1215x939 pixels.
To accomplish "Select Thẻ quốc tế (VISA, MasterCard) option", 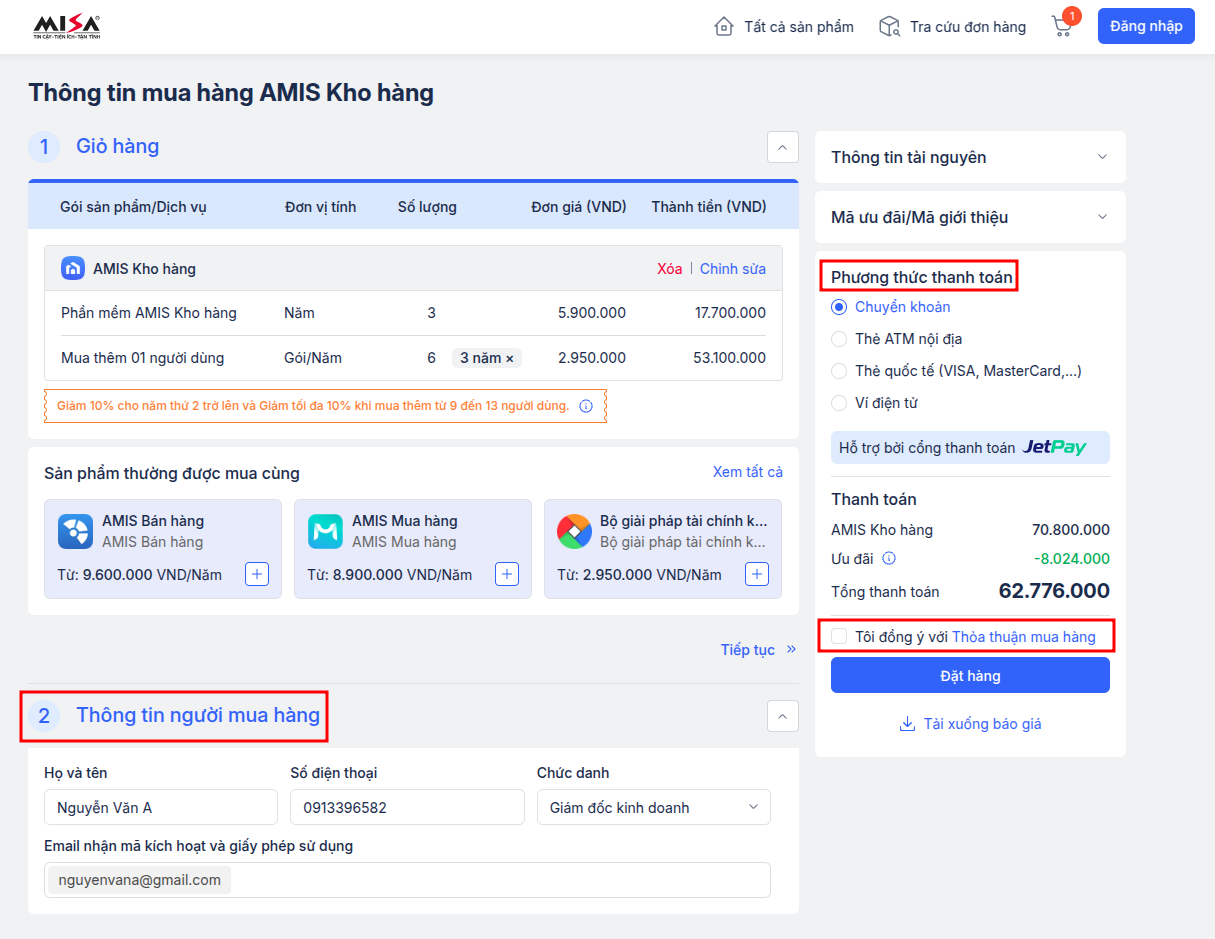I will point(839,371).
